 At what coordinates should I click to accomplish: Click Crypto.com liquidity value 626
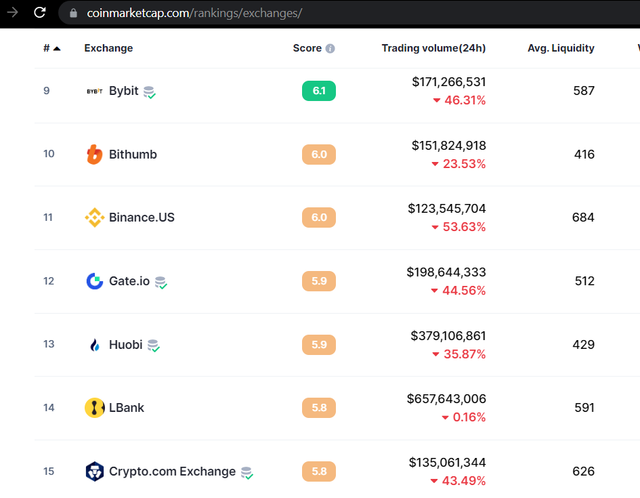(x=584, y=471)
